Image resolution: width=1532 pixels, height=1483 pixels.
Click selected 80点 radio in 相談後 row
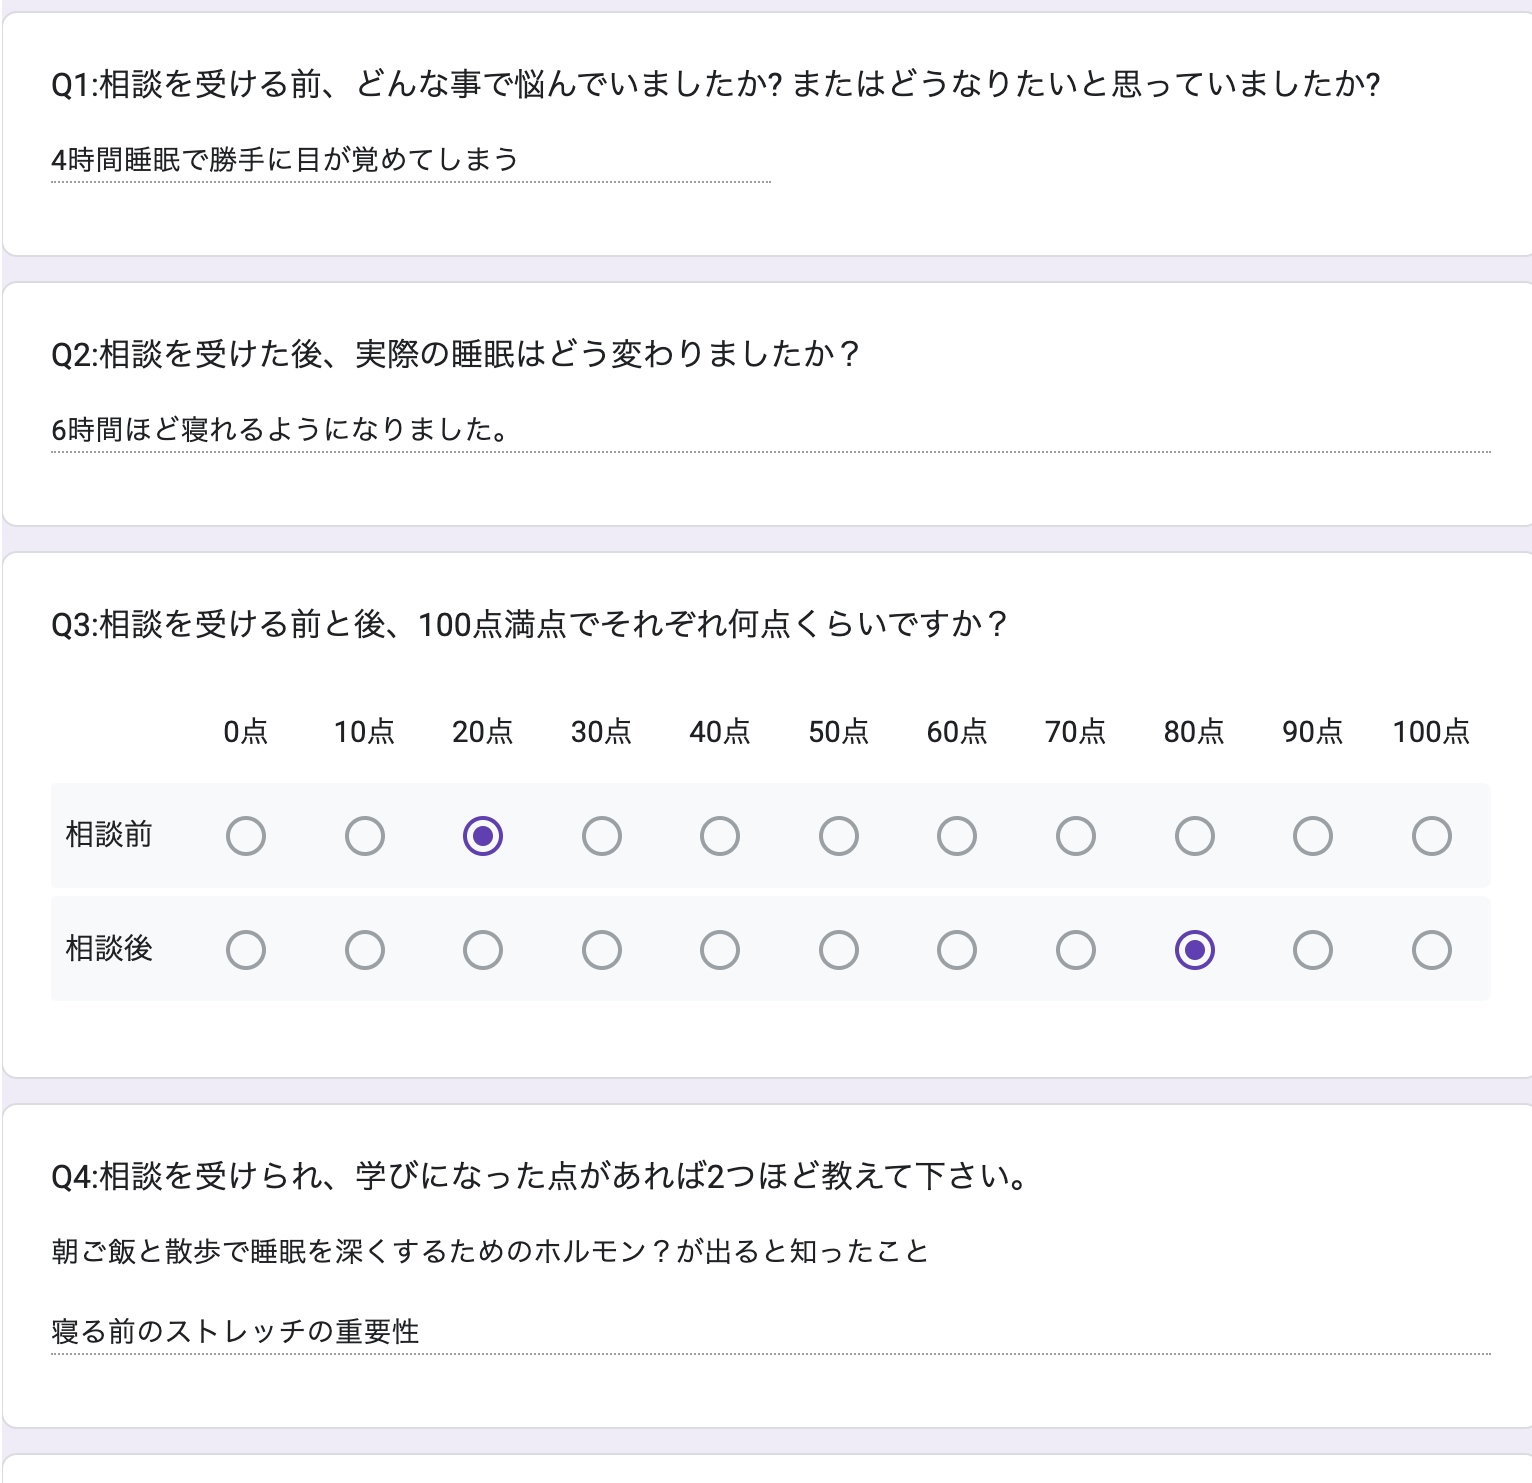coord(1195,950)
